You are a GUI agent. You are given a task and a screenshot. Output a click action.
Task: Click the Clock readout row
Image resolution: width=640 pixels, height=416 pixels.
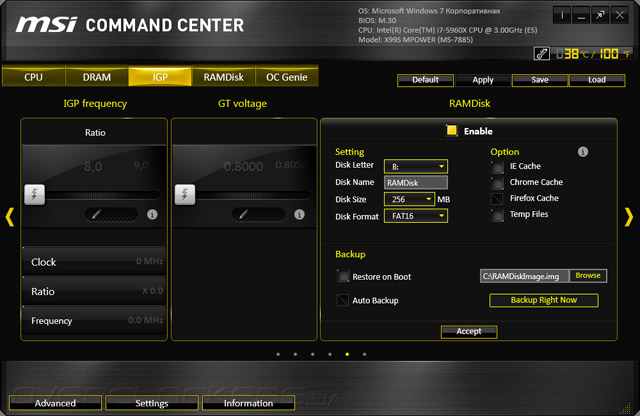tap(94, 261)
